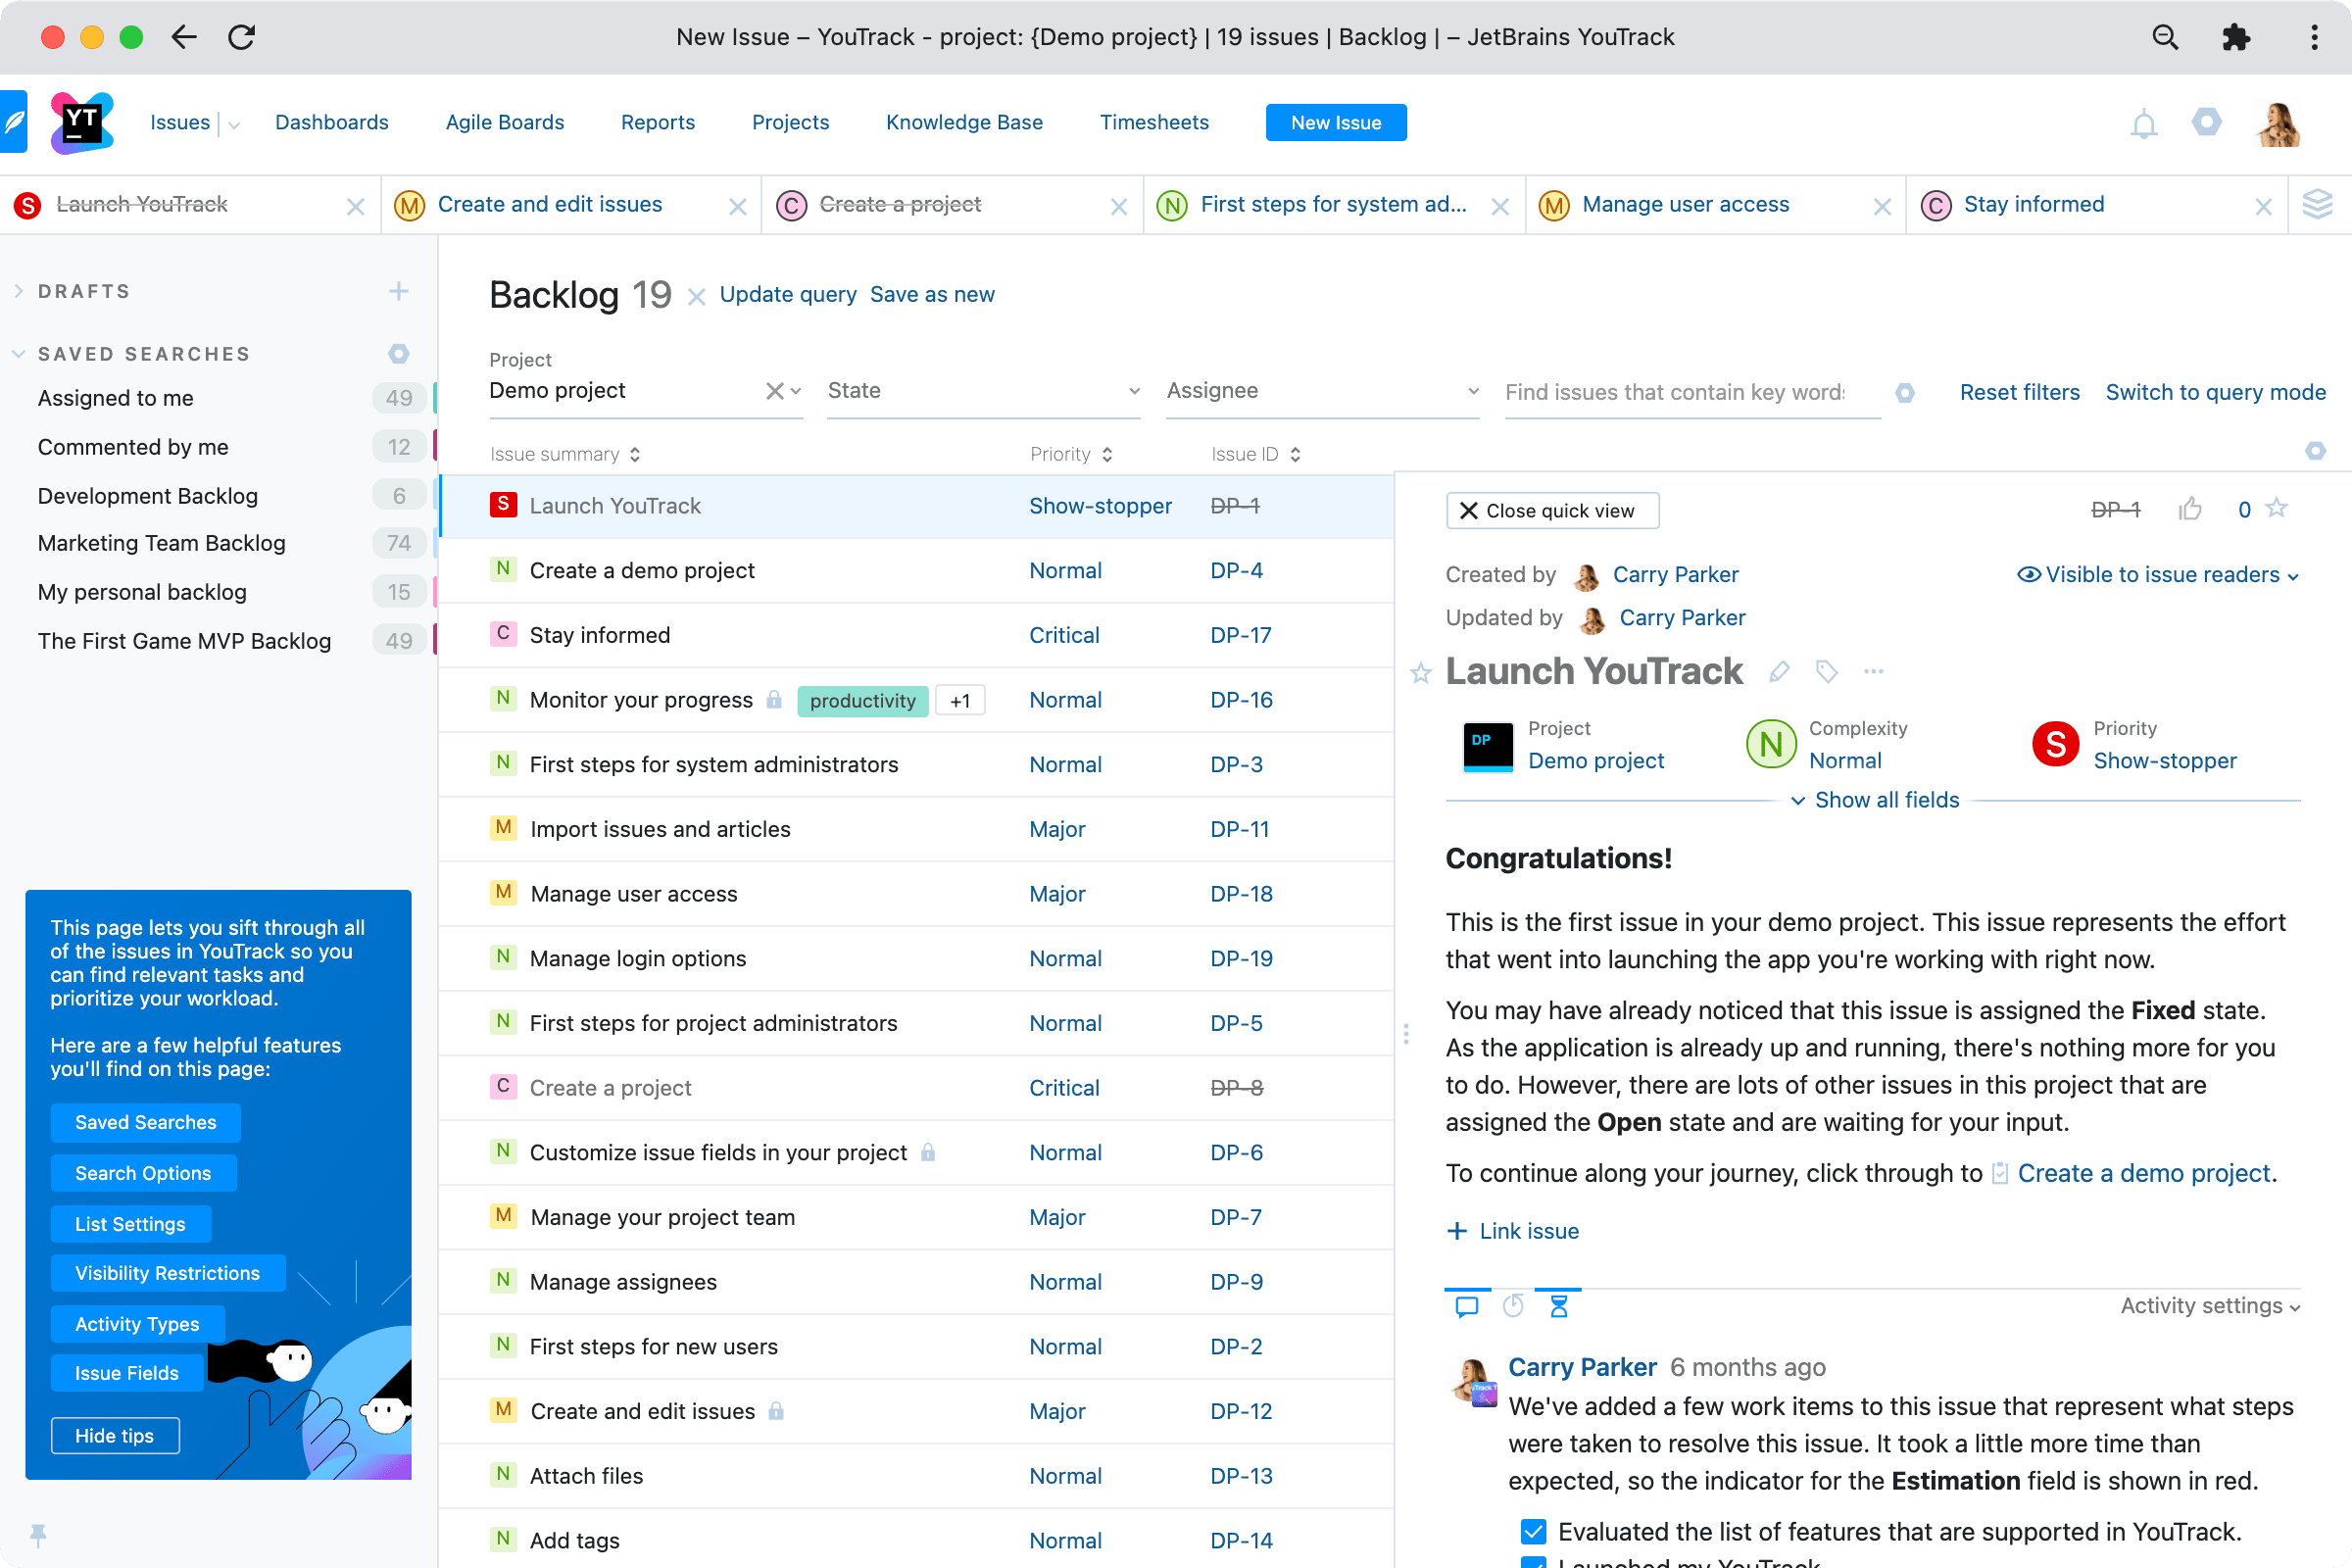This screenshot has width=2352, height=1568.
Task: Click 'Save as new' next to Backlog query
Action: point(931,294)
